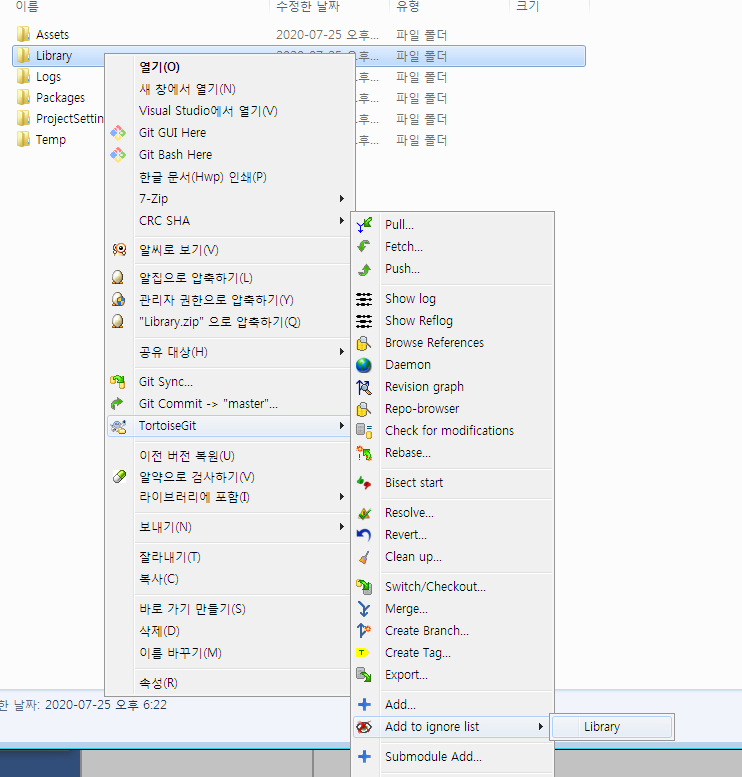Click the Add to ignore list eye icon
Viewport: 742px width, 777px height.
point(364,727)
